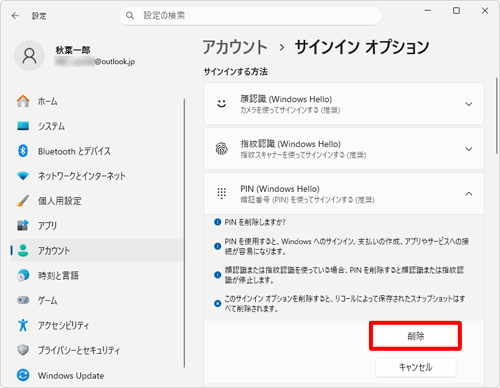Open 個人用設定 category

click(x=97, y=201)
